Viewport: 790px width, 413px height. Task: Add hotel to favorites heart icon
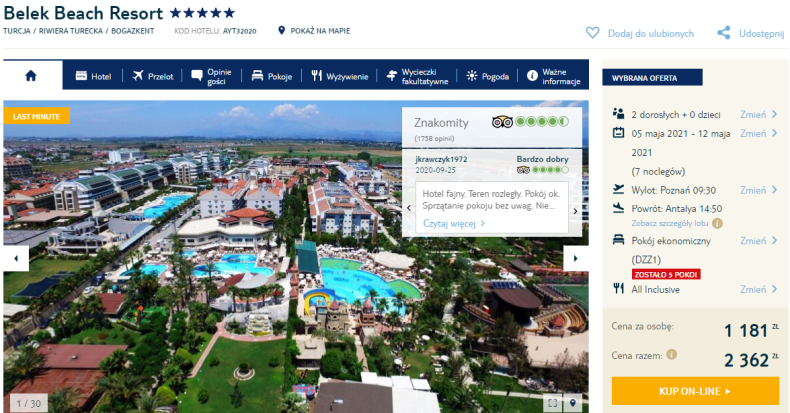click(x=592, y=33)
